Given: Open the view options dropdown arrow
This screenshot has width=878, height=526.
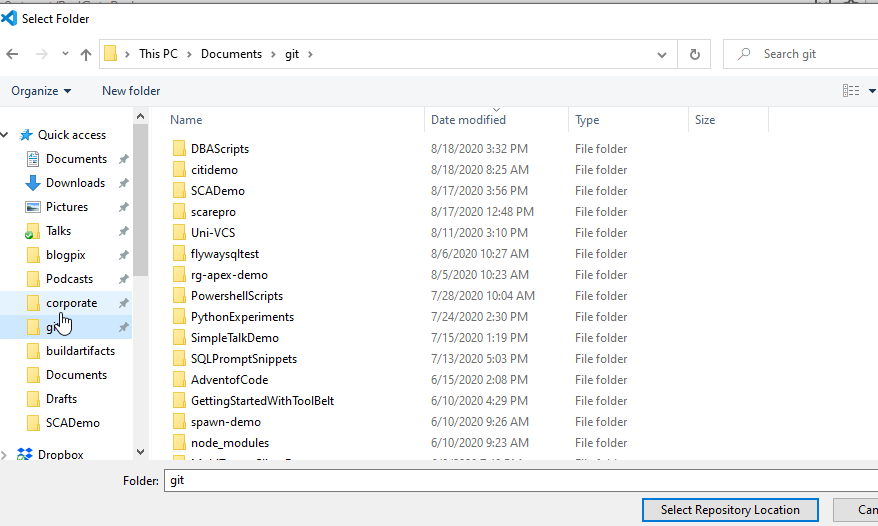Looking at the screenshot, I should pyautogui.click(x=872, y=91).
